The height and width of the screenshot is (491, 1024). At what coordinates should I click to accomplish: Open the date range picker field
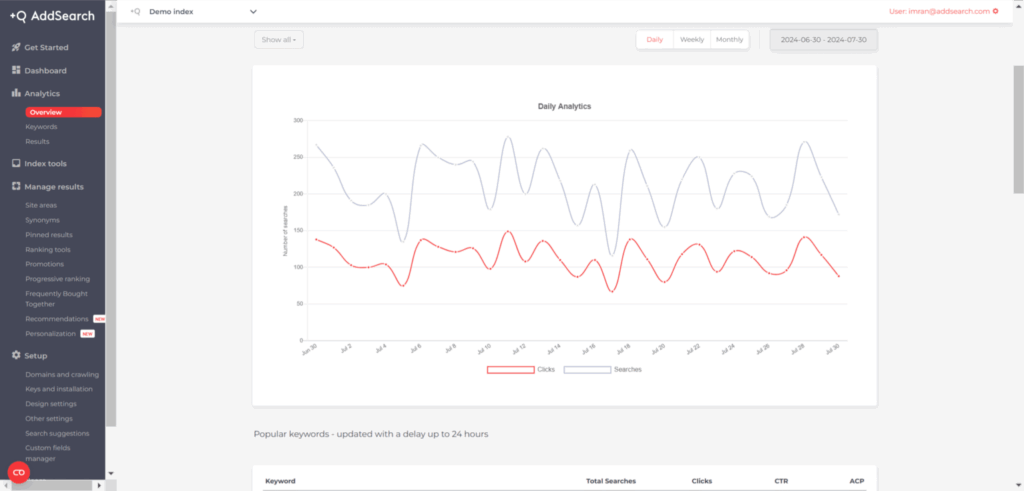tap(823, 40)
